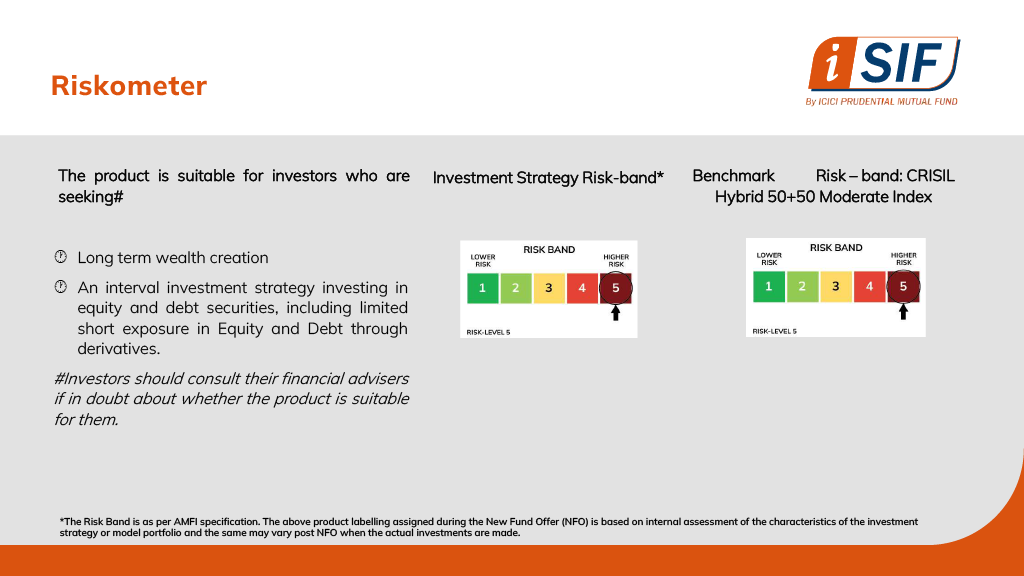Click the "RISK-LEVEL 5" label in the Investment Strategy band

point(488,331)
